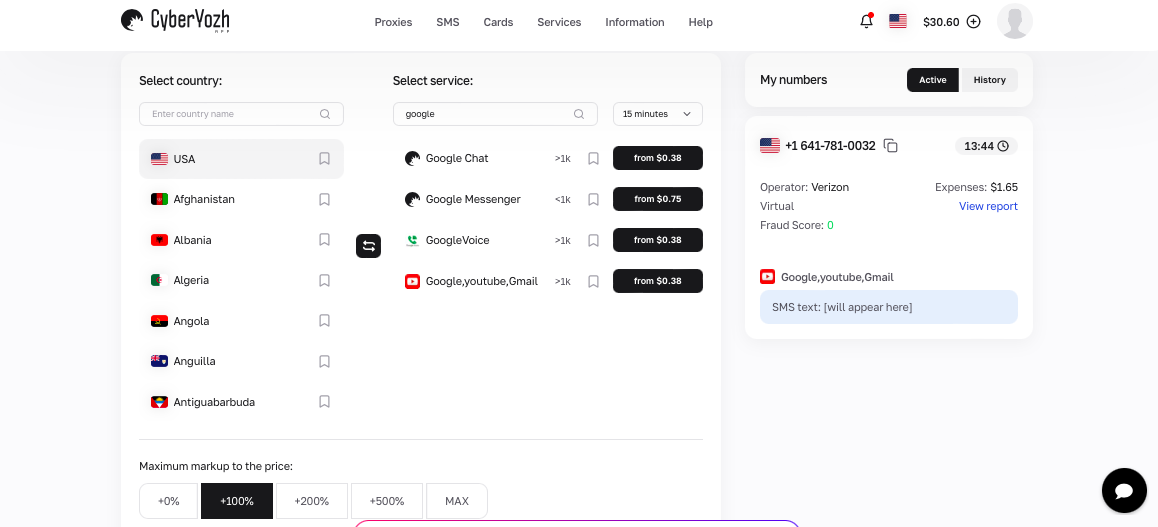
Task: Click the CyberVozh logo
Action: click(175, 21)
